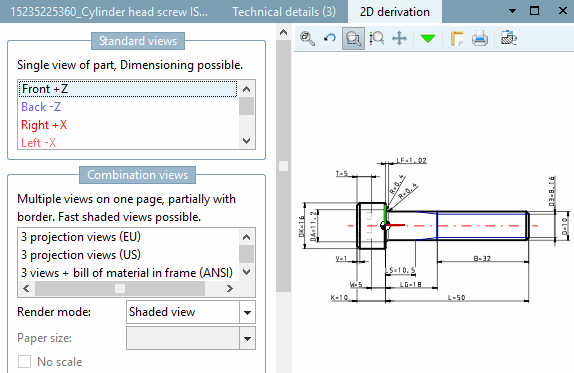Image resolution: width=574 pixels, height=373 pixels.
Task: Click the combination views horizontal scrollbar thumb
Action: 119,288
